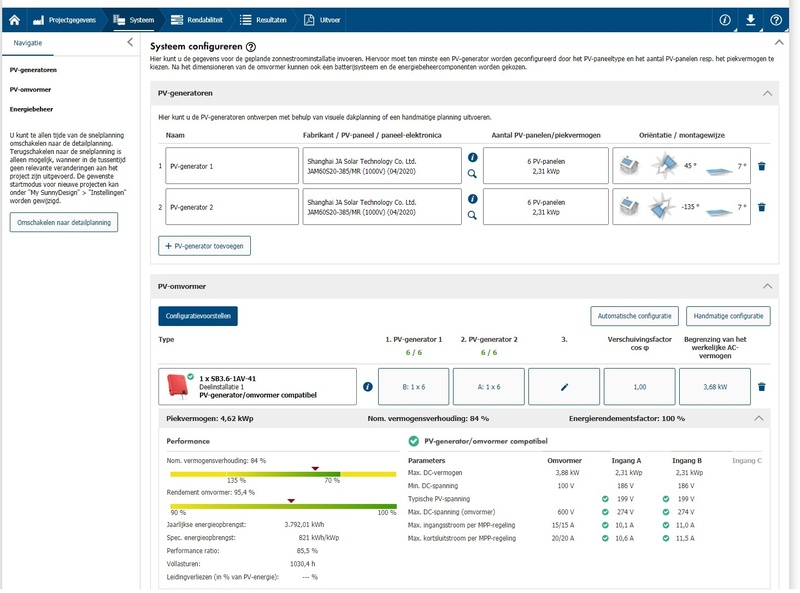Delete PV-generator 1 with trash icon

tap(761, 166)
